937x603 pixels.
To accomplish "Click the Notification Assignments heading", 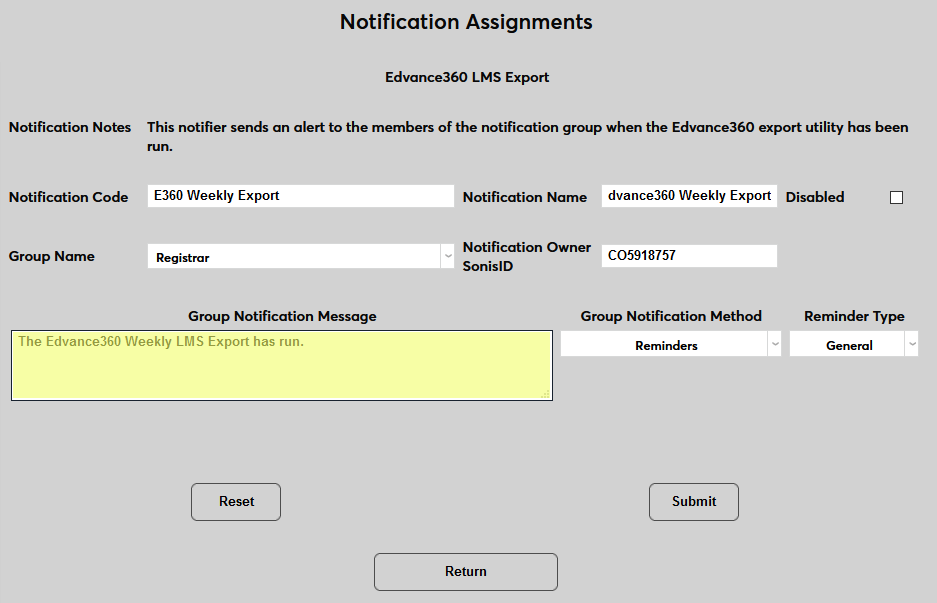I will click(x=466, y=22).
